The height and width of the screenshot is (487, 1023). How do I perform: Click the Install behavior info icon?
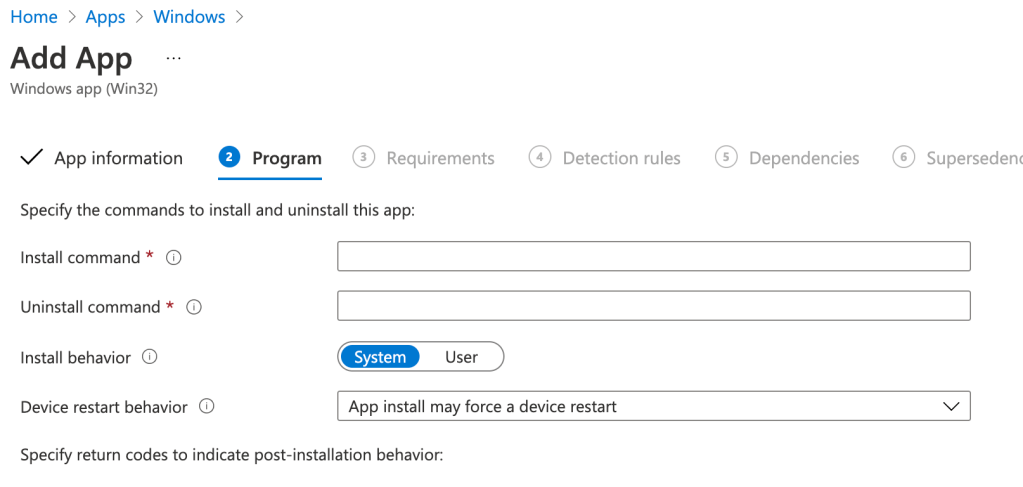tap(150, 357)
